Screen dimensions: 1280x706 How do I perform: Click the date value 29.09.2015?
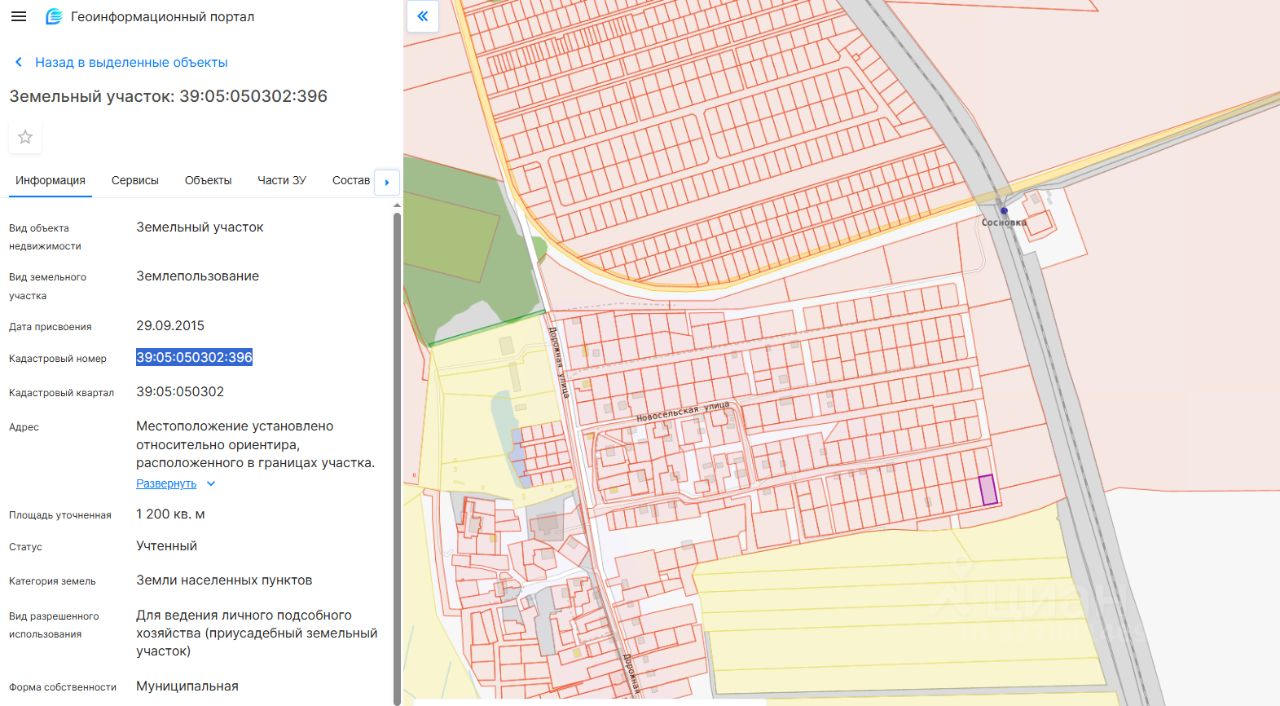click(170, 325)
